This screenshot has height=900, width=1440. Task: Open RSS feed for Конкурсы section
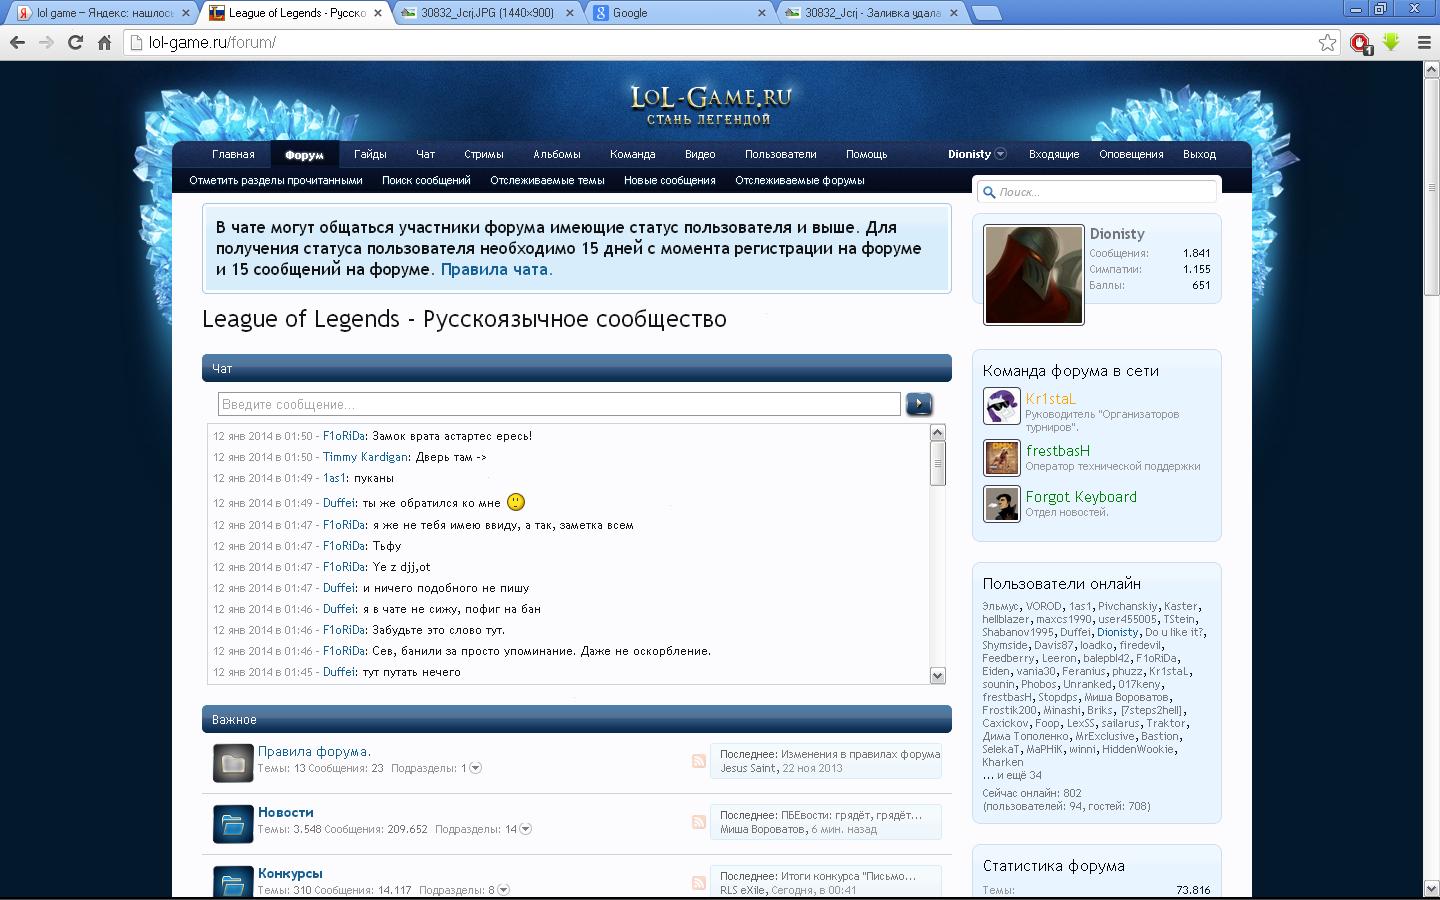click(698, 883)
